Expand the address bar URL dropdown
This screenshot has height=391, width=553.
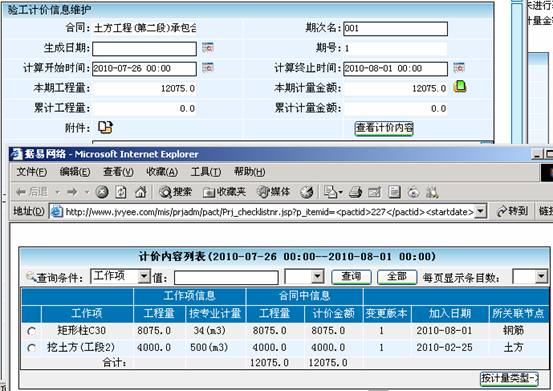point(480,212)
